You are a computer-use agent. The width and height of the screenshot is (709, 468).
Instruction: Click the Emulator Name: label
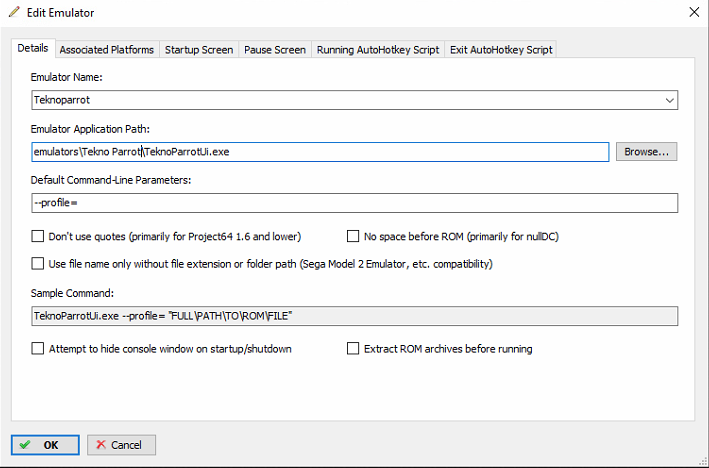point(66,77)
